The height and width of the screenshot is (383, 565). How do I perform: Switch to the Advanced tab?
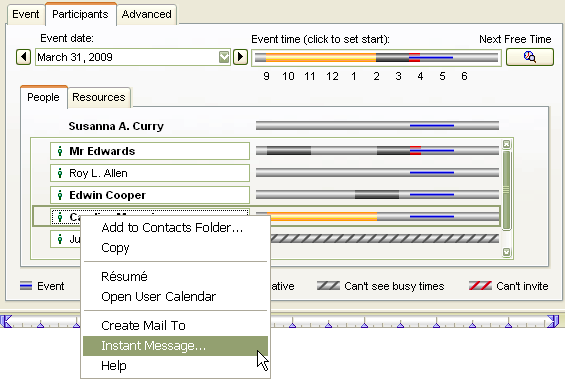point(146,14)
